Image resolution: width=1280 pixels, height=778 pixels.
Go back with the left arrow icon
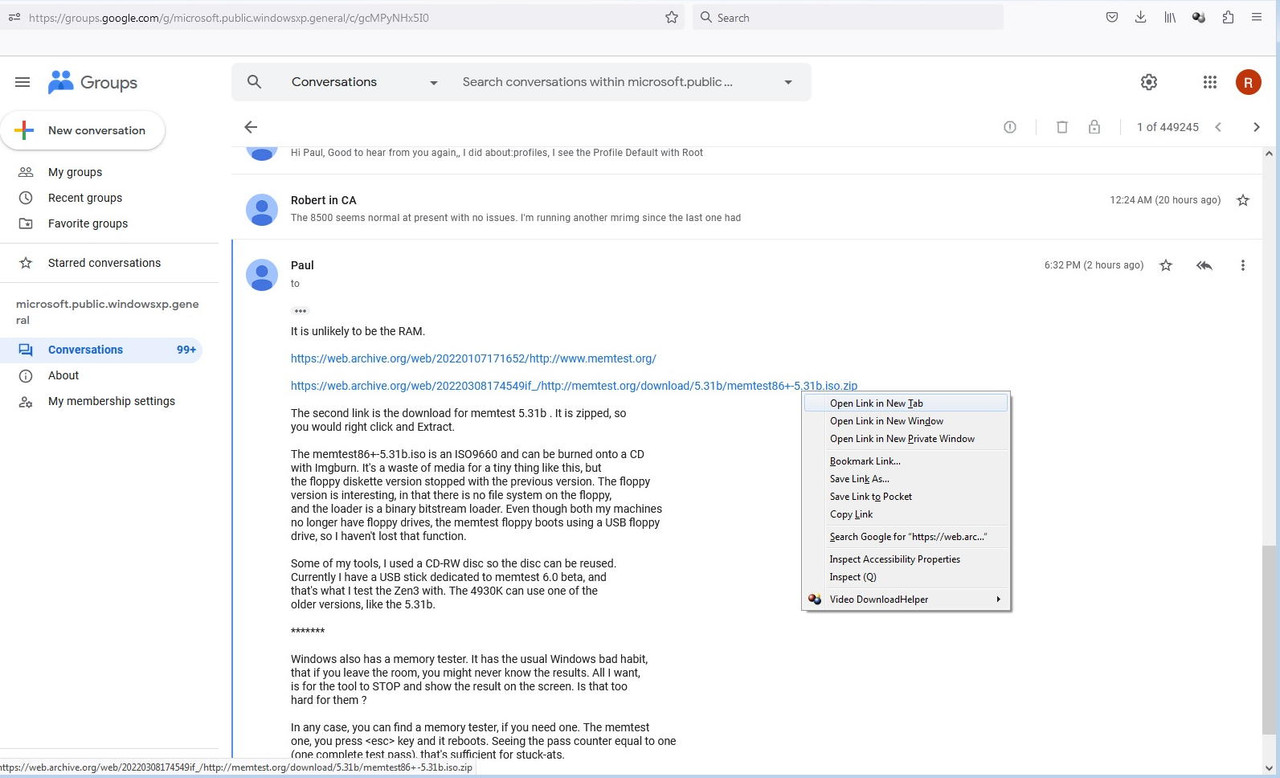[x=251, y=127]
